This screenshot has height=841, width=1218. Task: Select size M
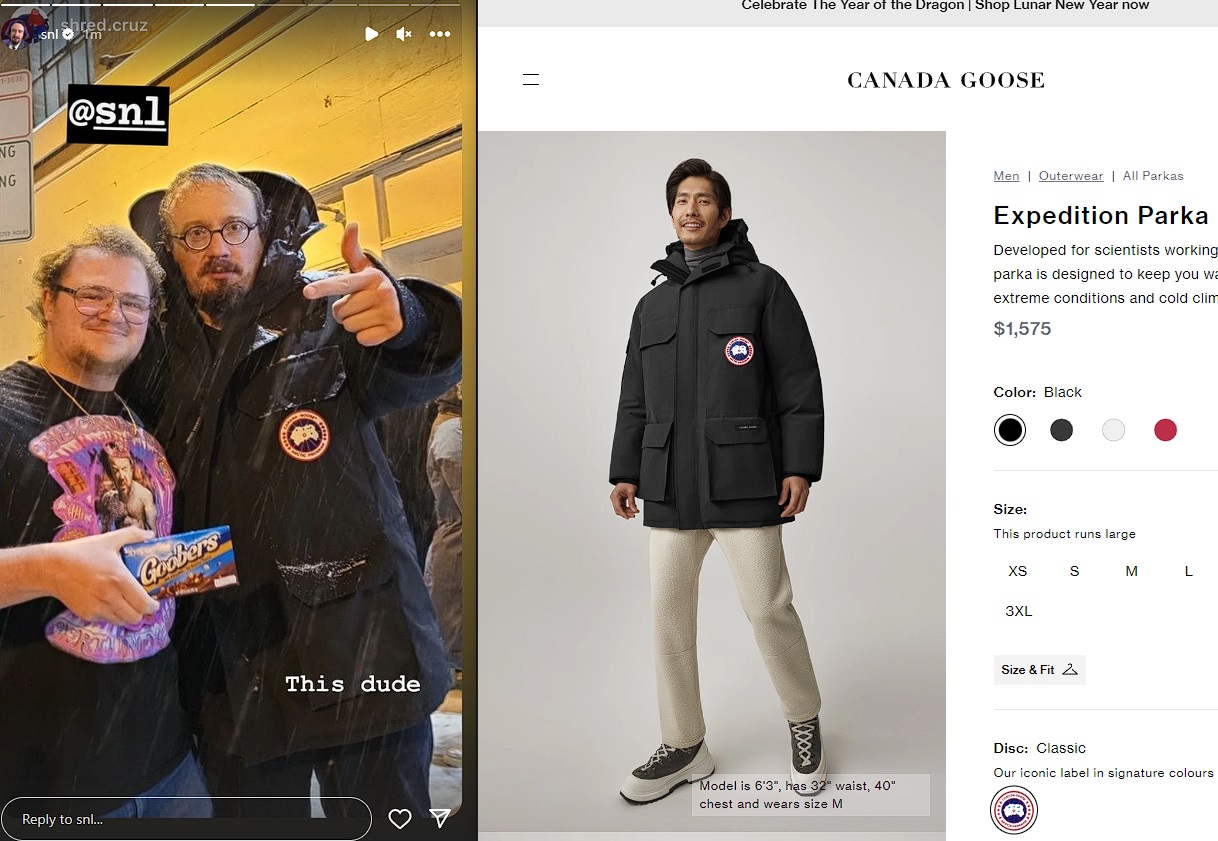click(1132, 571)
